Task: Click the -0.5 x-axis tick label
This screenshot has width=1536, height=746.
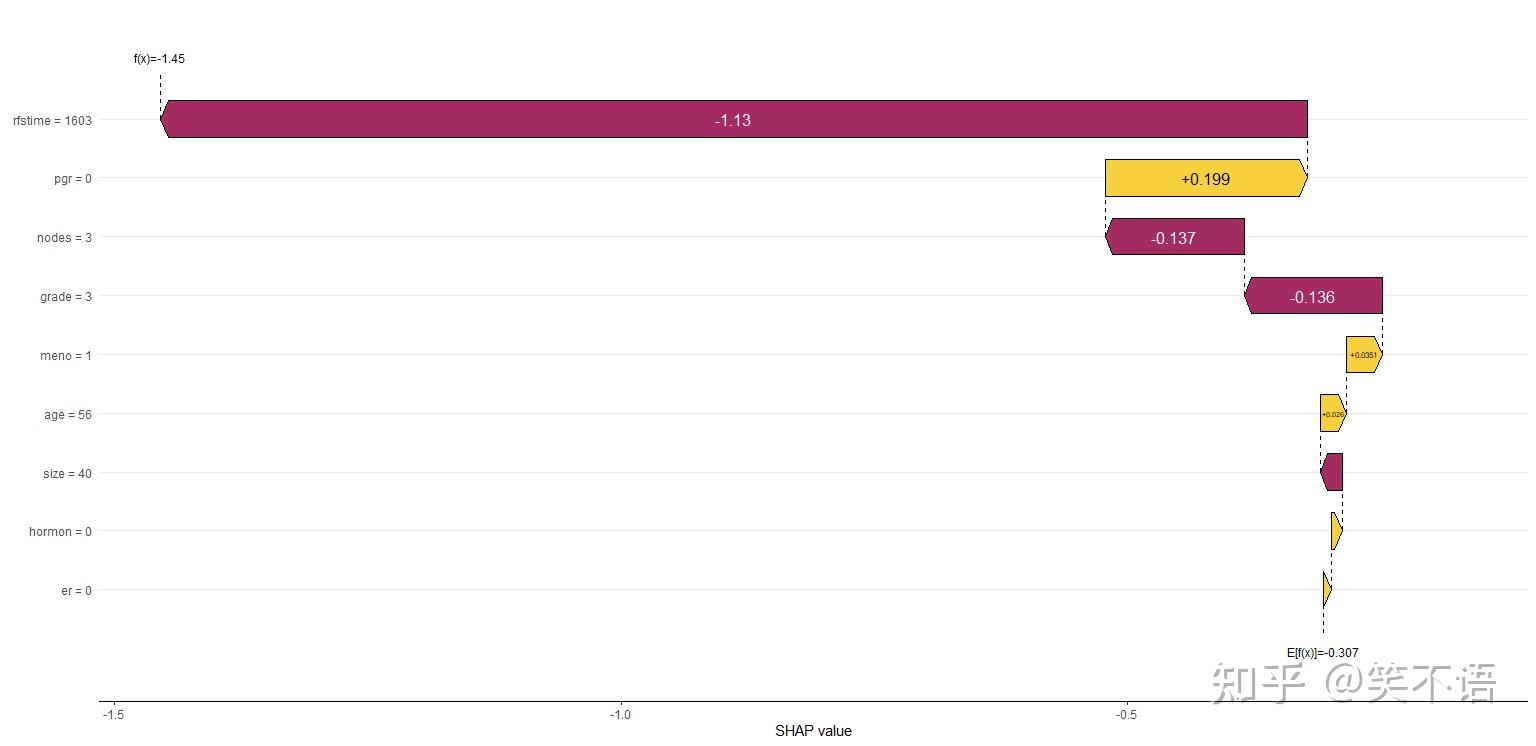Action: pyautogui.click(x=1126, y=715)
